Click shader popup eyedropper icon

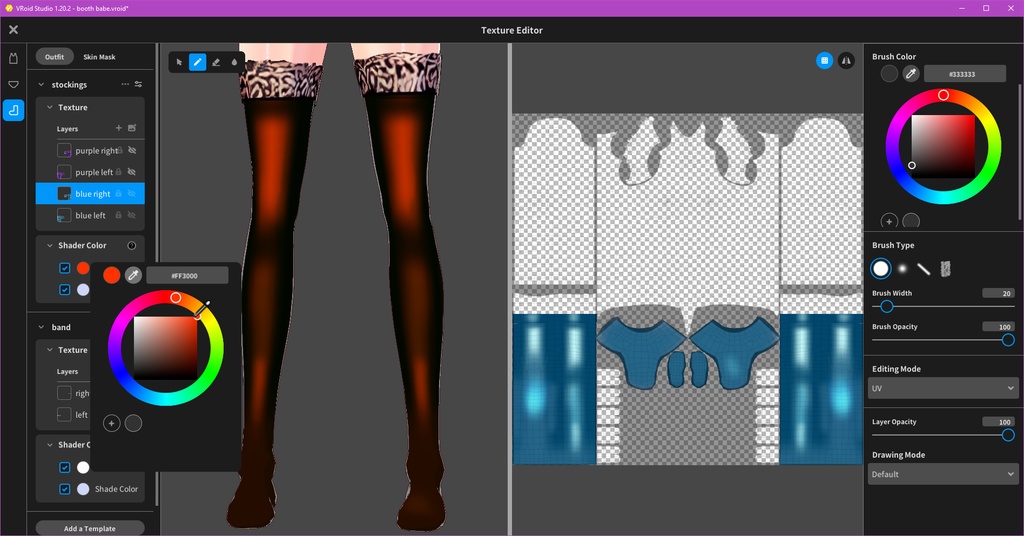click(x=133, y=276)
